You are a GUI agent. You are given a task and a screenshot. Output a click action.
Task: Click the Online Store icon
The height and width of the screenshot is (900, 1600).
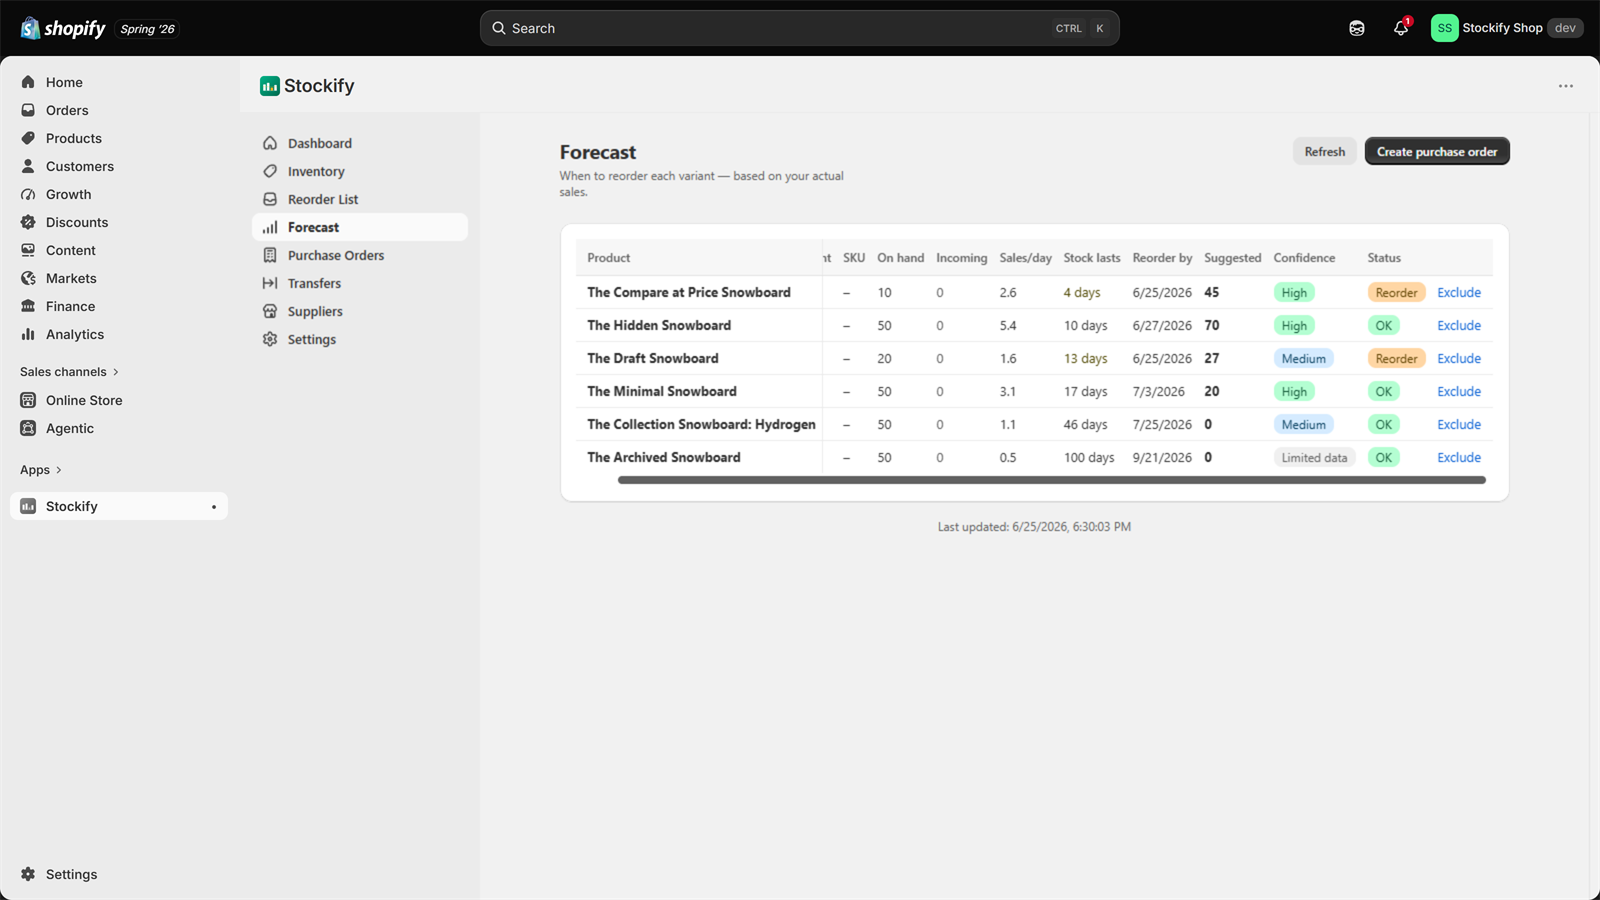point(28,400)
